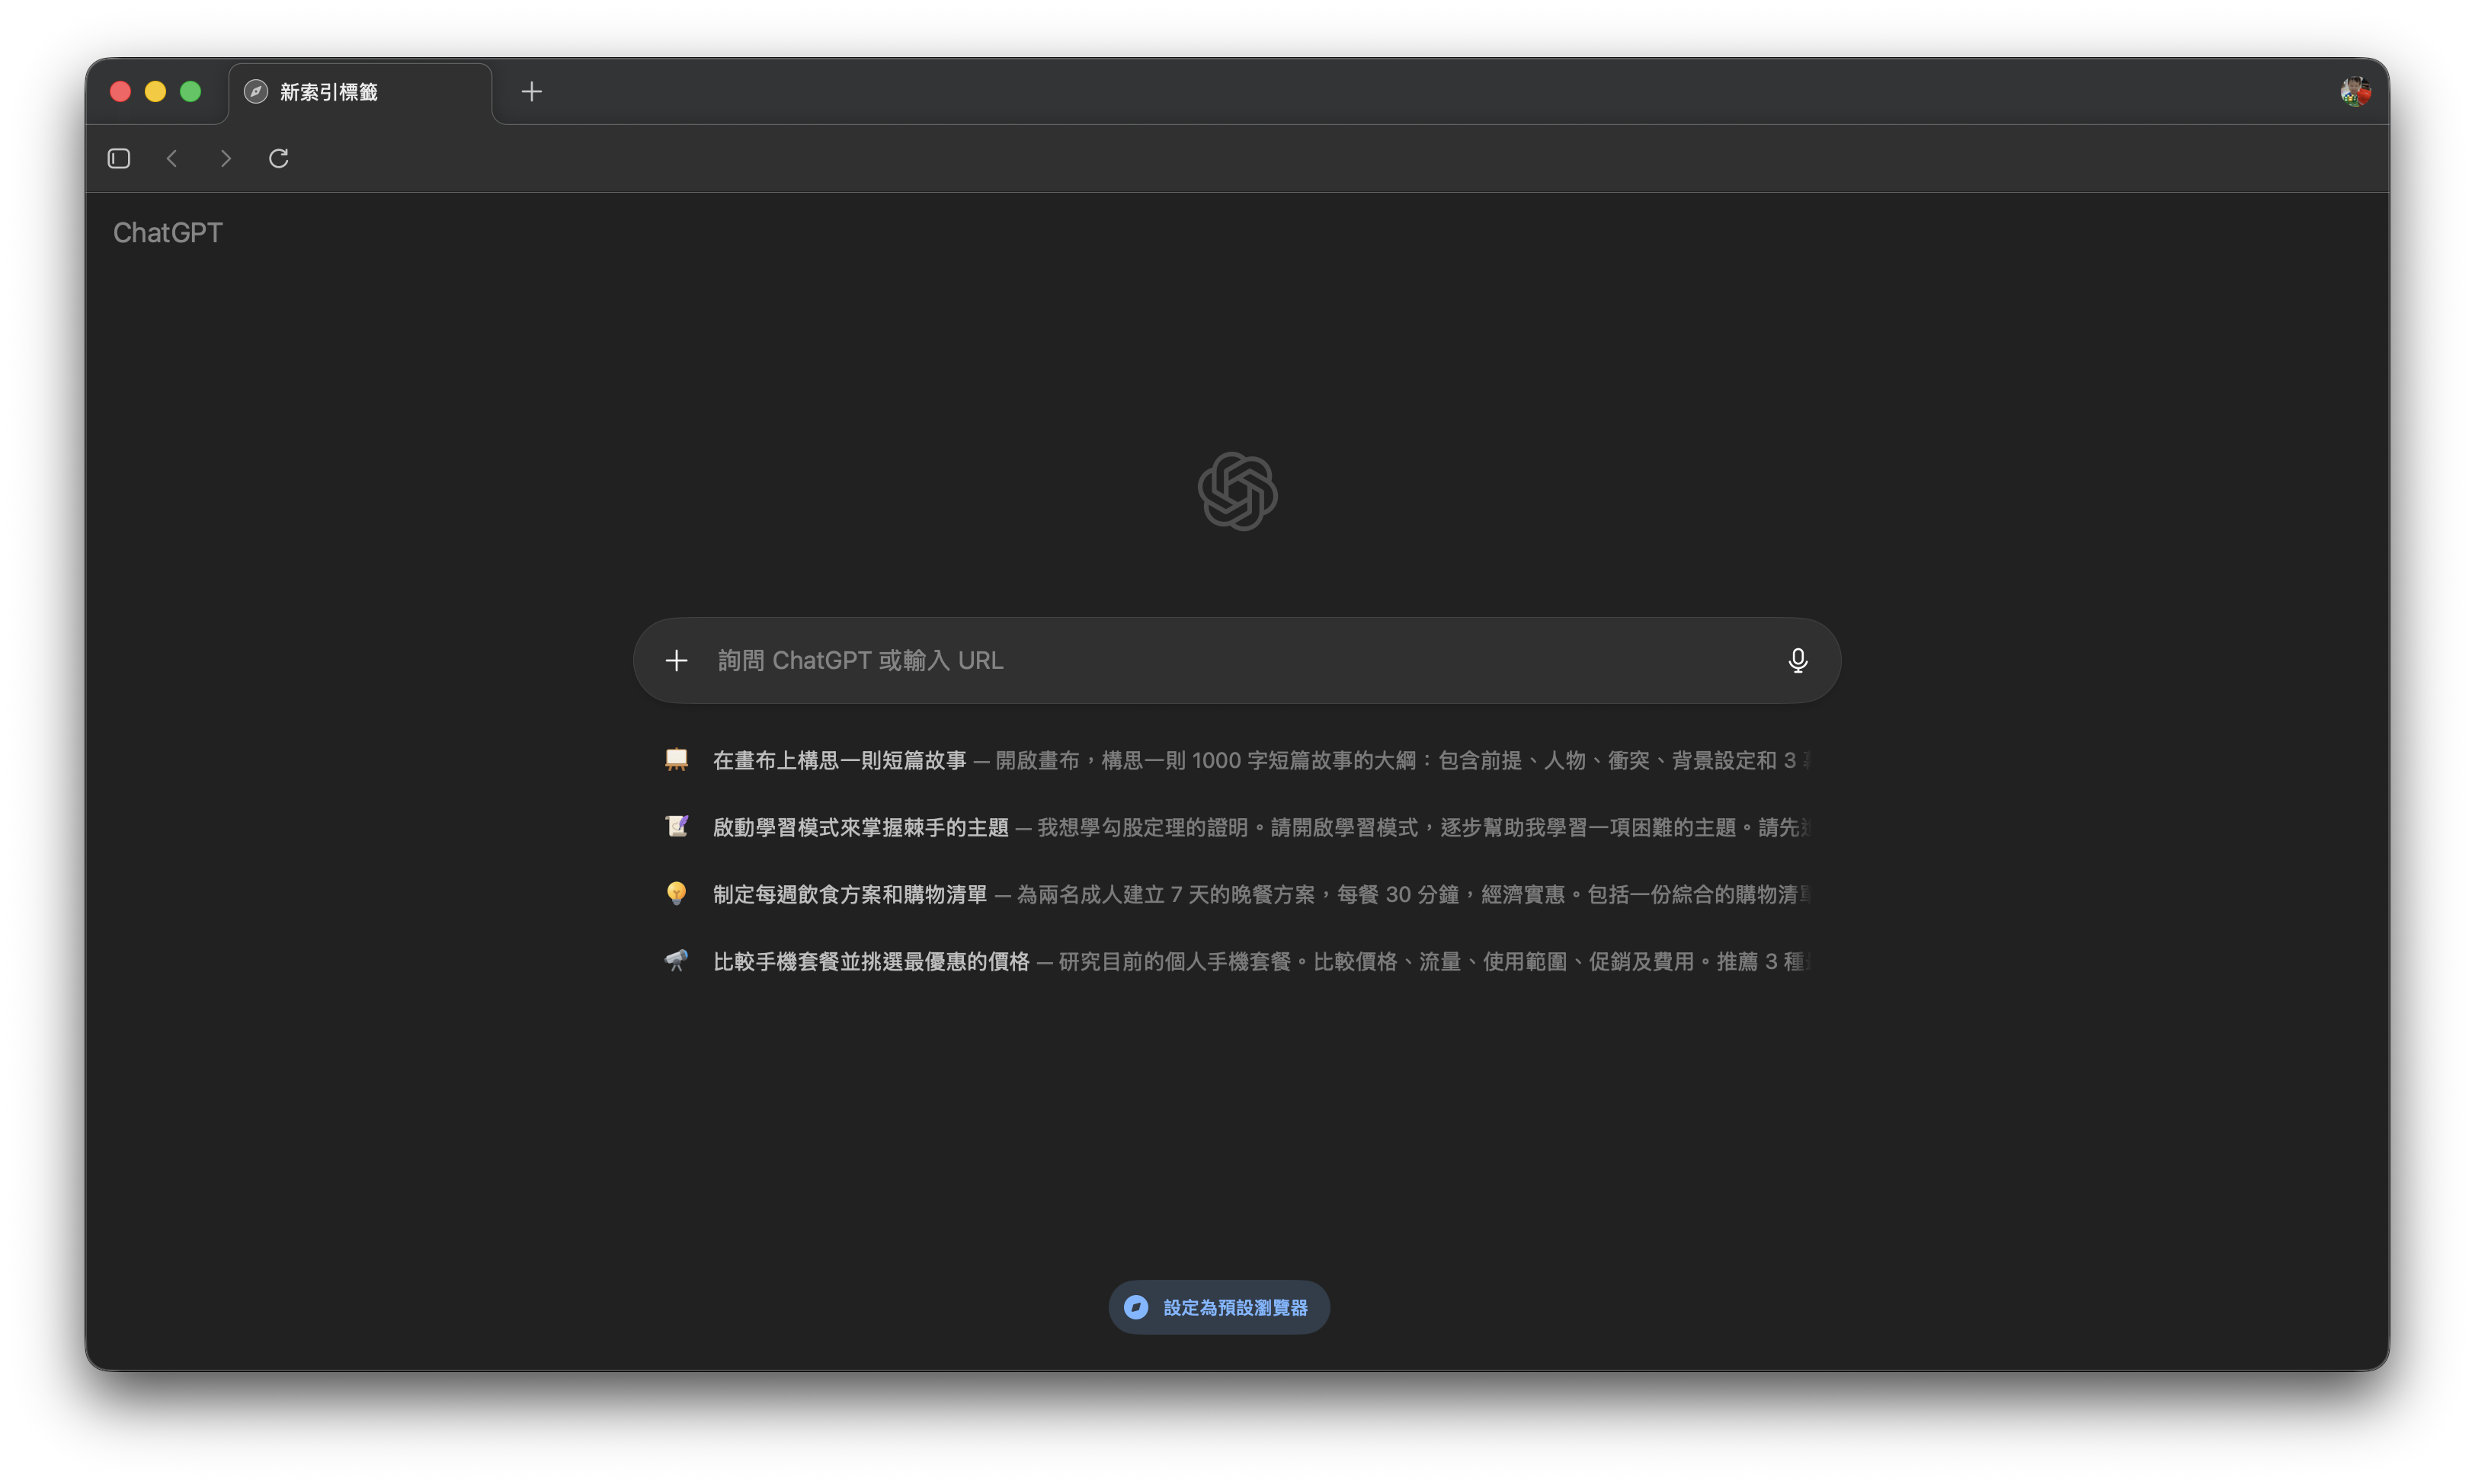Screen dimensions: 2475x1484
Task: Click the ChatGPT logo in center
Action: (1237, 491)
